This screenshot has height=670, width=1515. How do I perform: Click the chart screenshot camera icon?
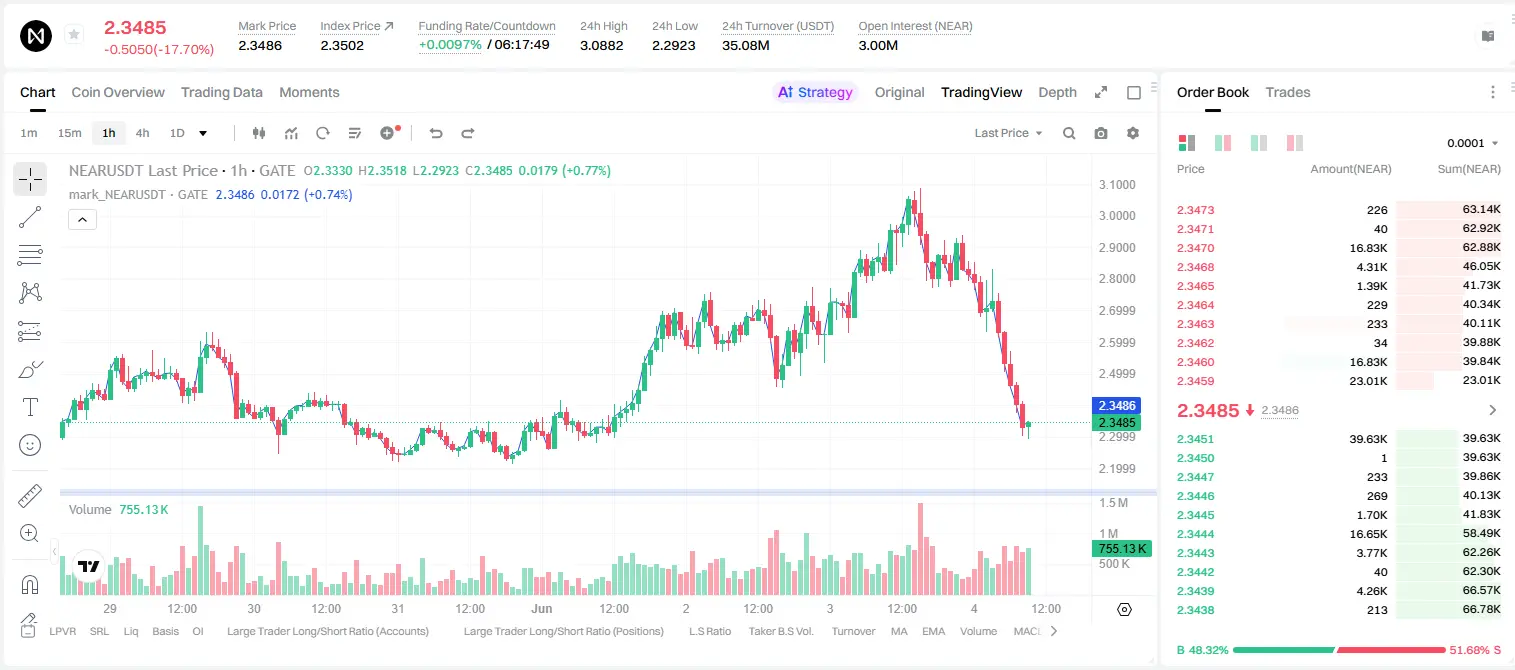pos(1101,133)
